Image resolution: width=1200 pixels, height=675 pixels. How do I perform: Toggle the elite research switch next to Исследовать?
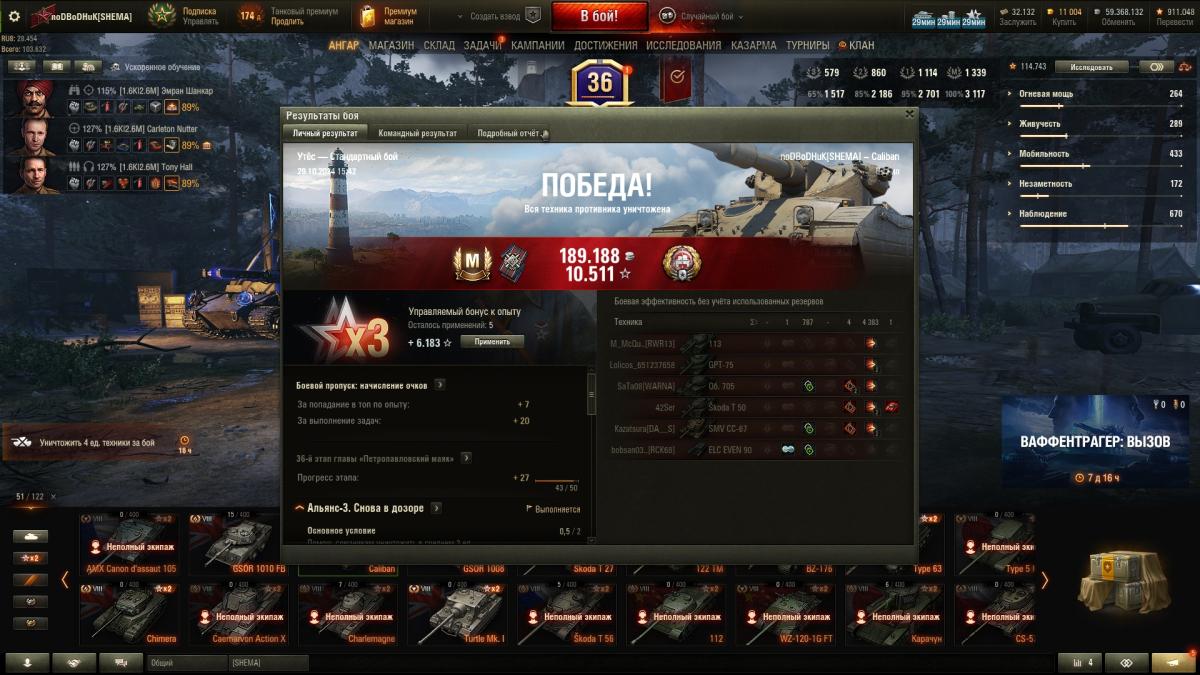[x=1155, y=67]
